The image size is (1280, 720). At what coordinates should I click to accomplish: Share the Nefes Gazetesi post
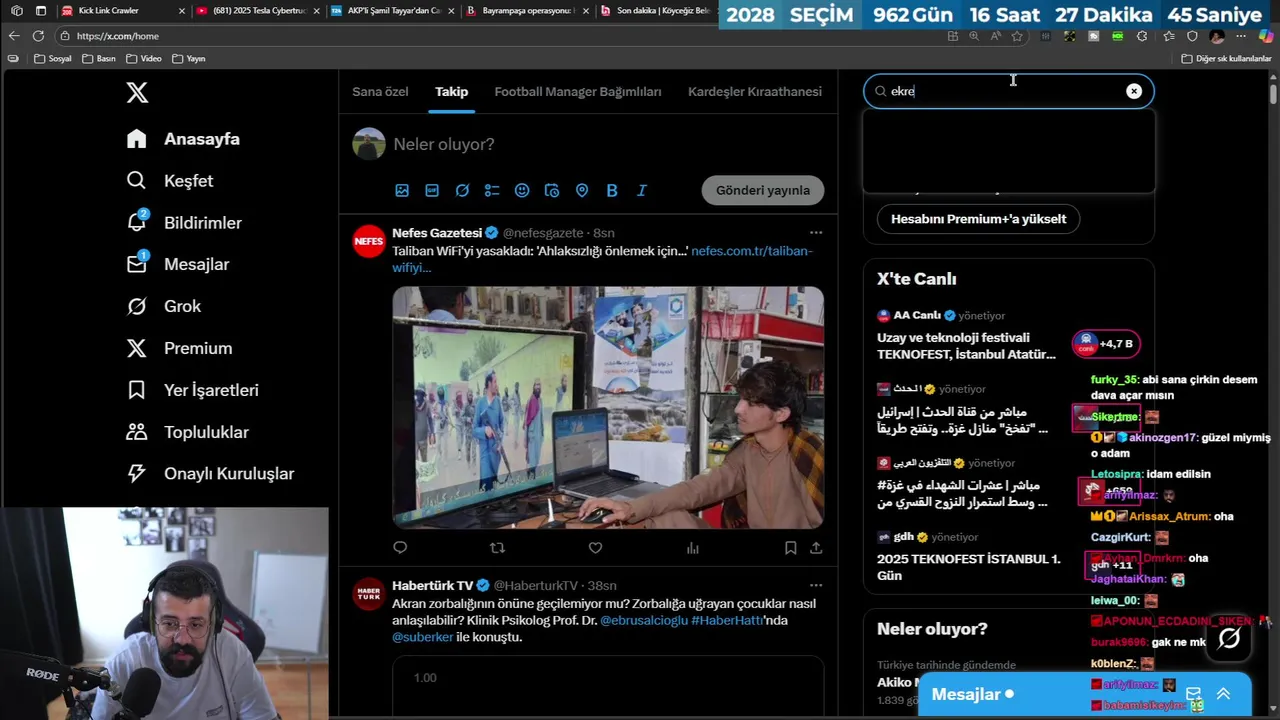[x=816, y=547]
